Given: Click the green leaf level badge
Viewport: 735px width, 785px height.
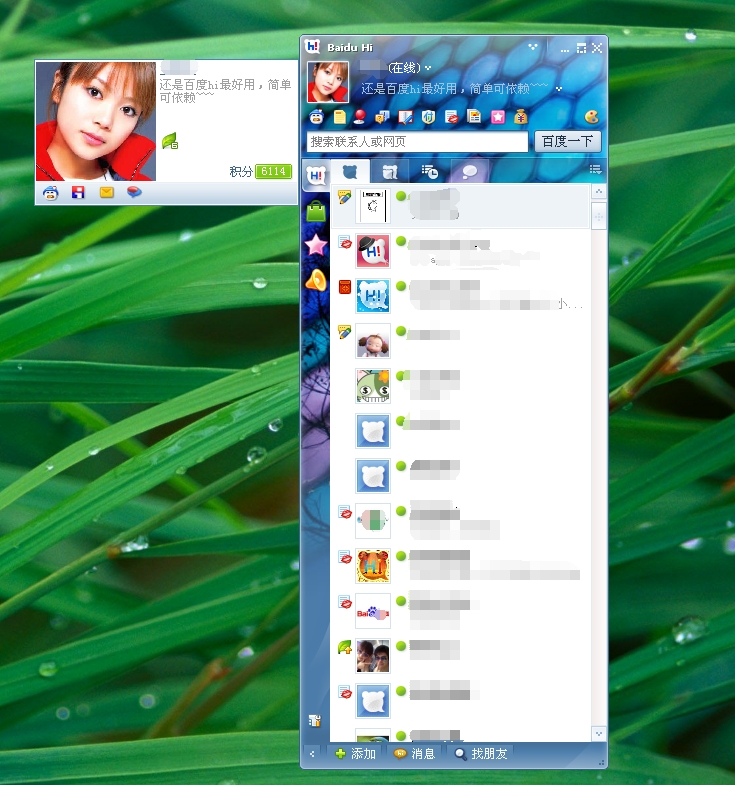Looking at the screenshot, I should 170,141.
